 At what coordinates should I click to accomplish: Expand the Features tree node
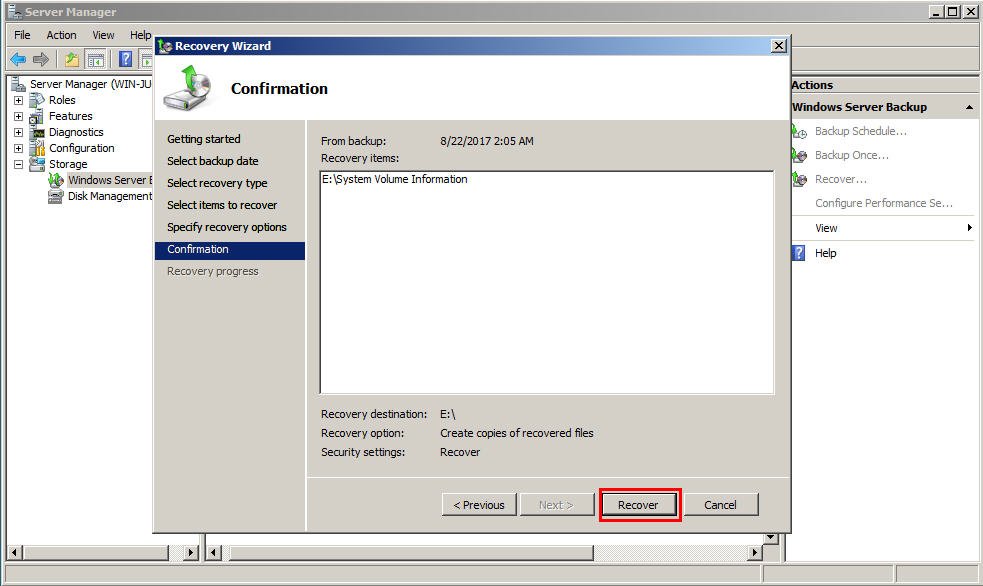[18, 117]
